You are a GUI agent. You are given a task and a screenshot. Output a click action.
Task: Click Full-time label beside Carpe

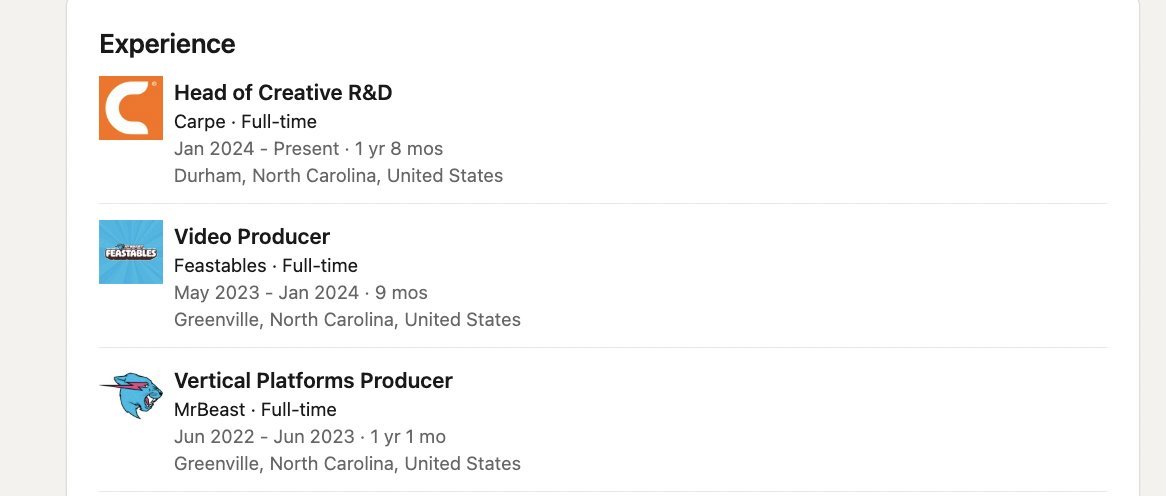pyautogui.click(x=279, y=122)
